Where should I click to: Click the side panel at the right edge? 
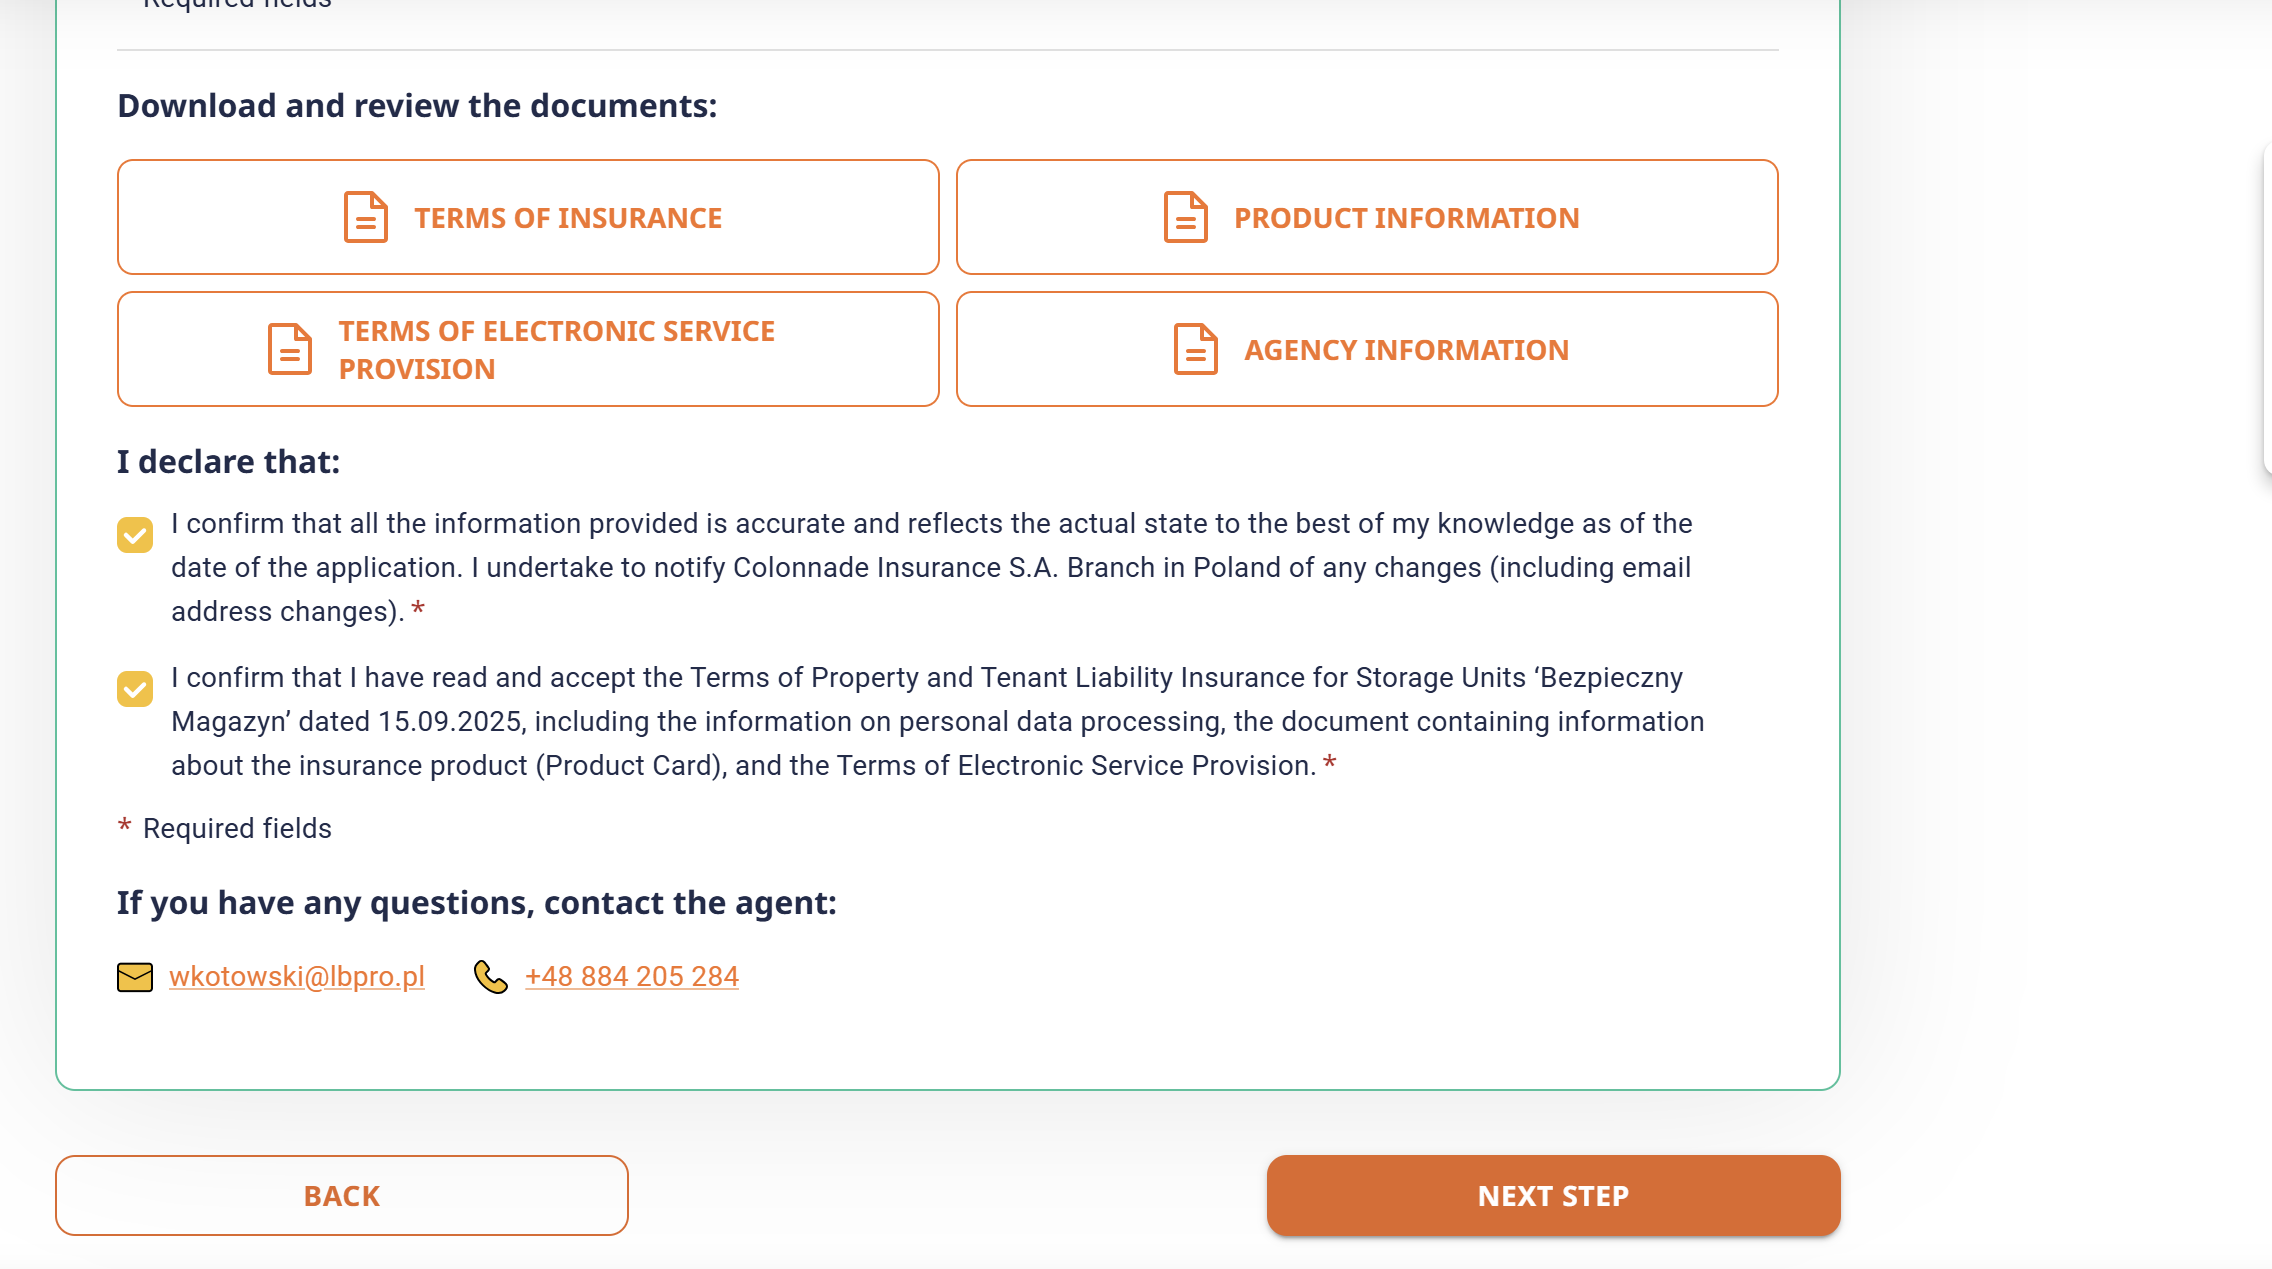[2267, 310]
